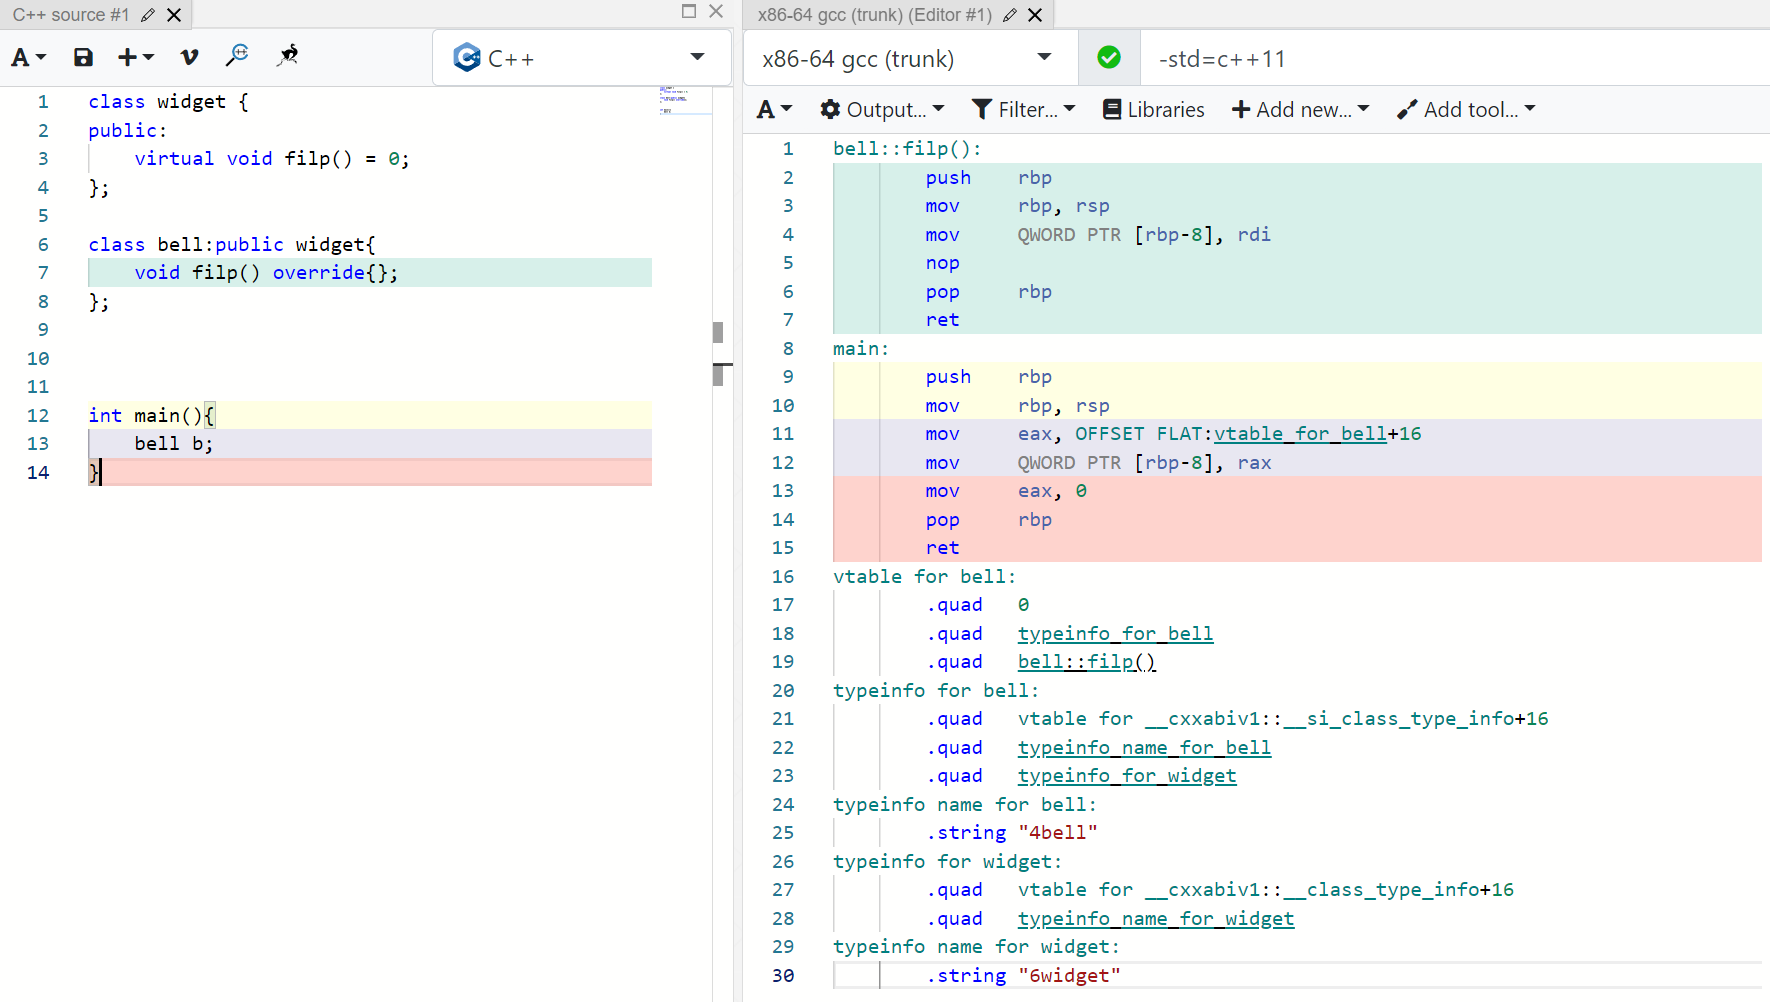Image resolution: width=1770 pixels, height=1002 pixels.
Task: Click source editor line number 10
Action: pyautogui.click(x=38, y=359)
